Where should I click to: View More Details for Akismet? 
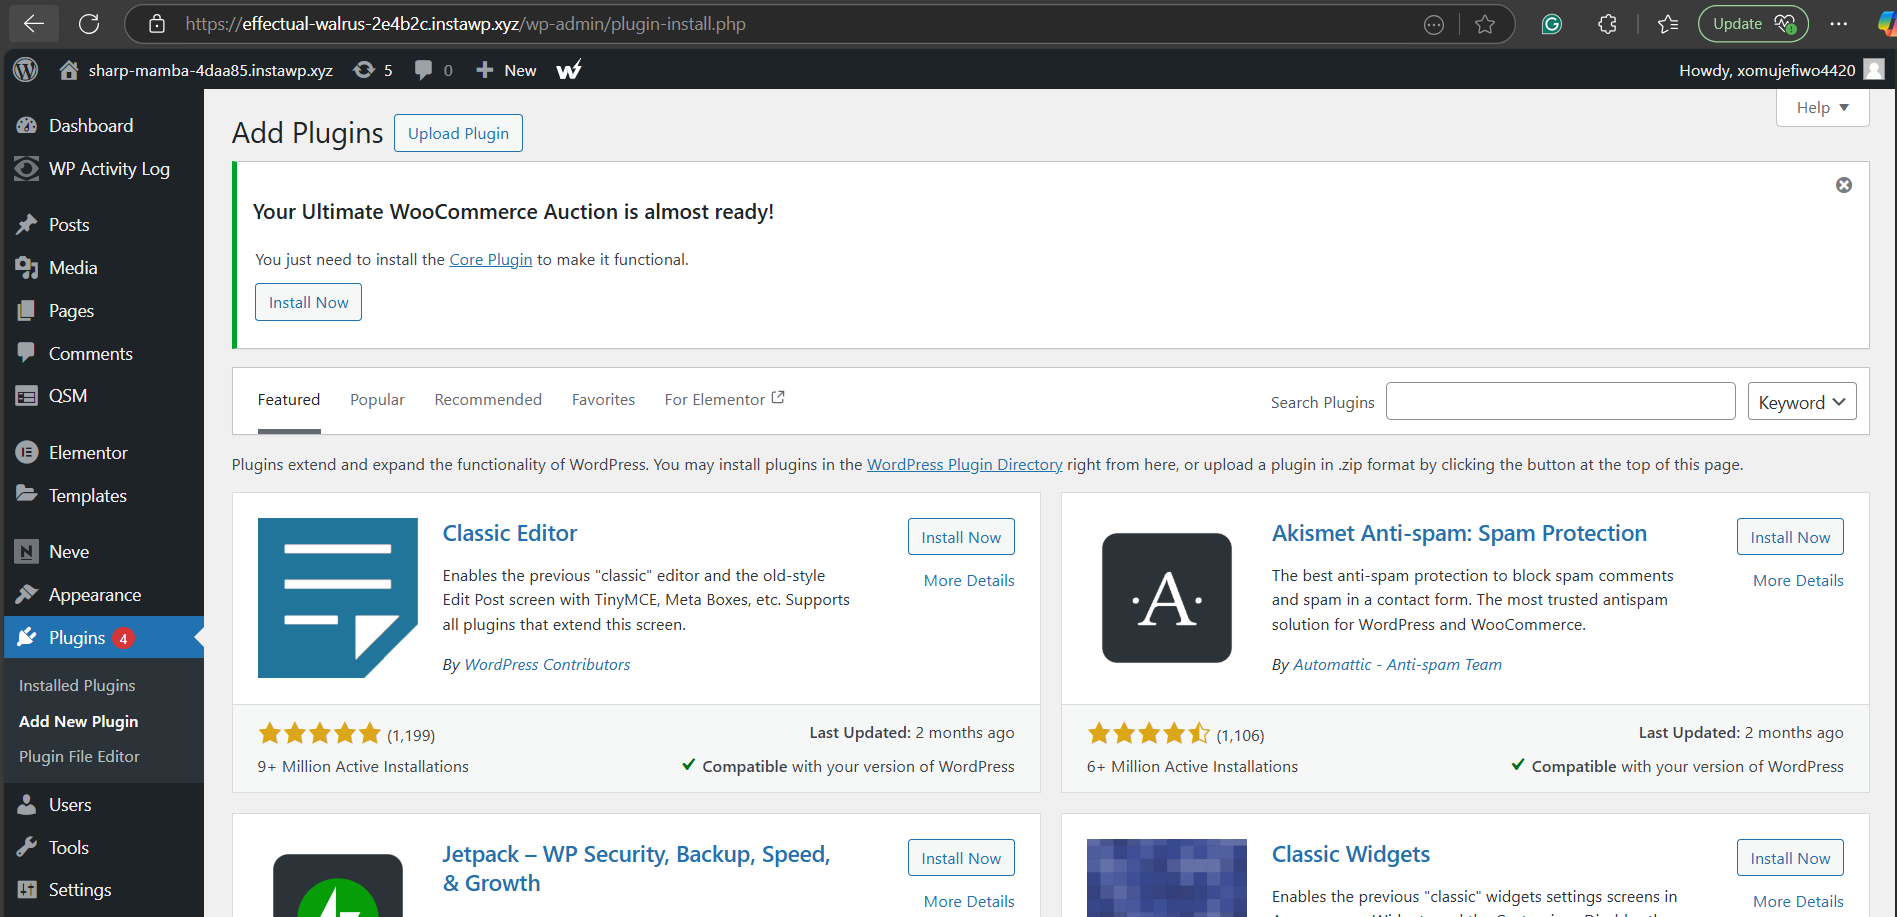pos(1798,581)
